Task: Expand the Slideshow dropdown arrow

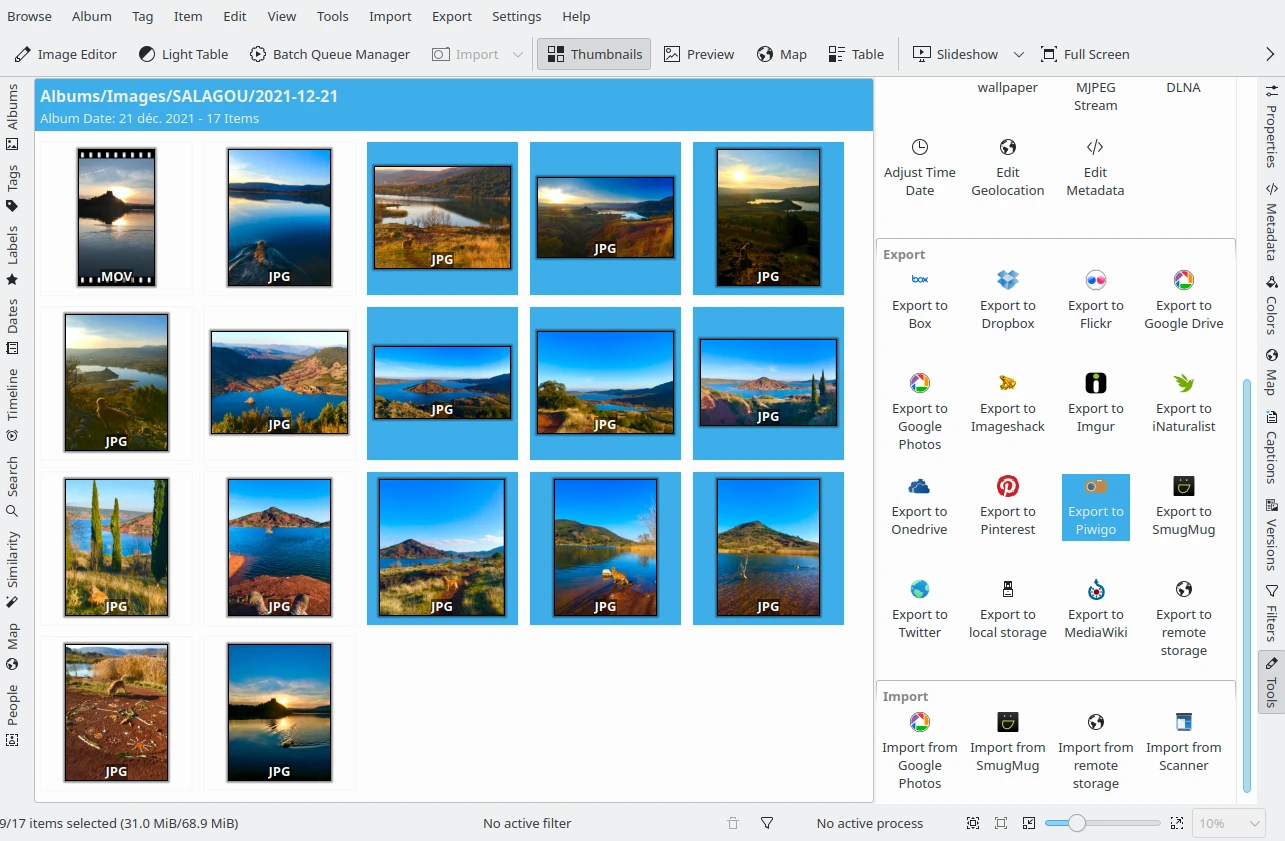Action: 1019,54
